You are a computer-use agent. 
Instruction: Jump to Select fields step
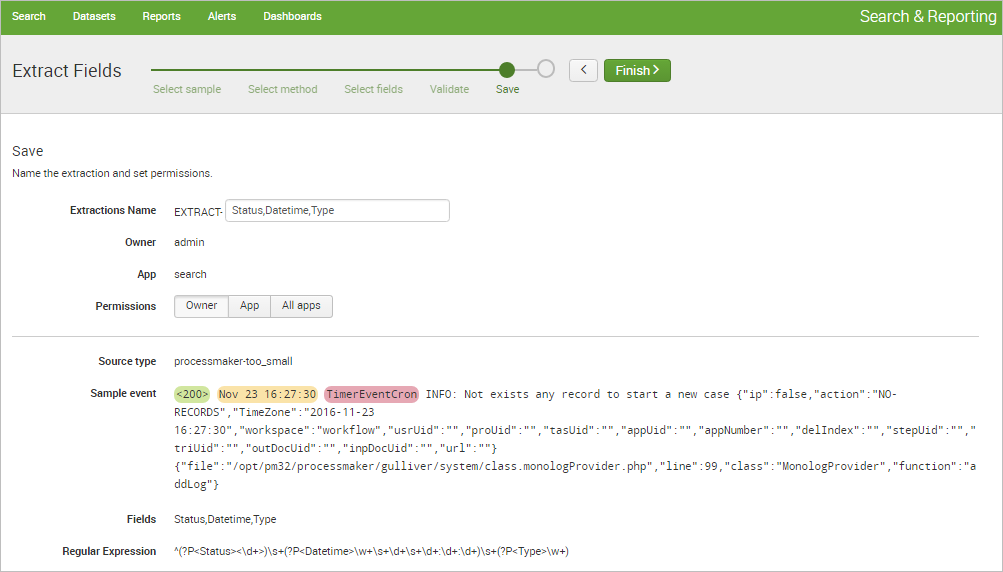tap(373, 89)
